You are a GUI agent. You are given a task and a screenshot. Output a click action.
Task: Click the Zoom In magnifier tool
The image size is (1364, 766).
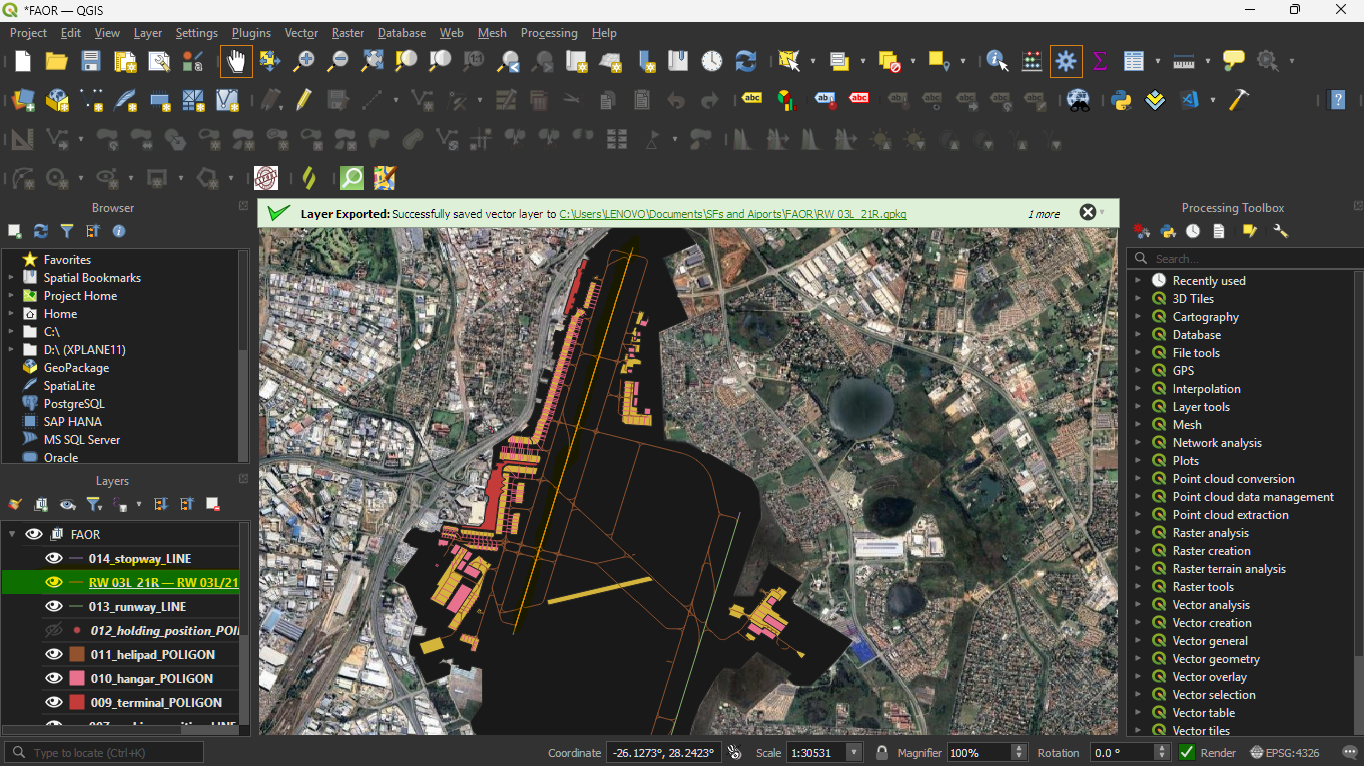coord(304,61)
